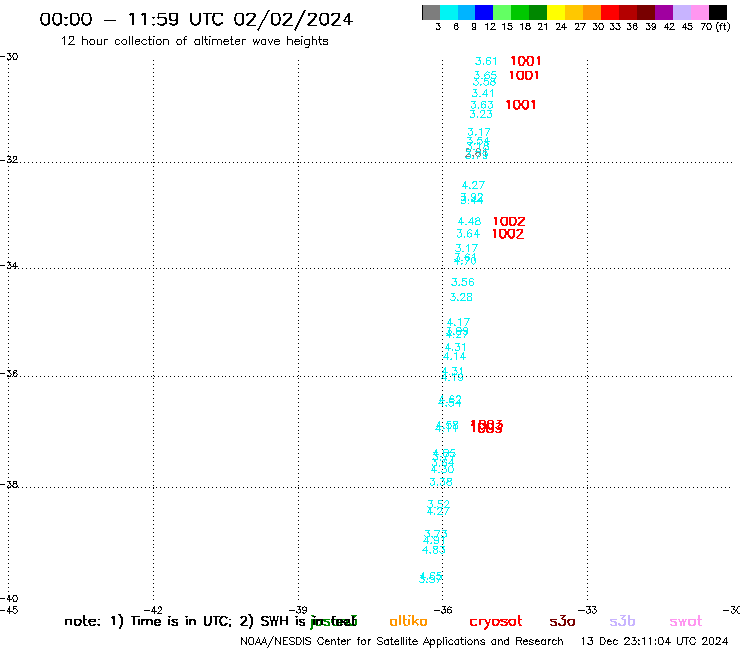Image resolution: width=740 pixels, height=650 pixels.
Task: Click the wave height value '3.23'
Action: tap(481, 114)
